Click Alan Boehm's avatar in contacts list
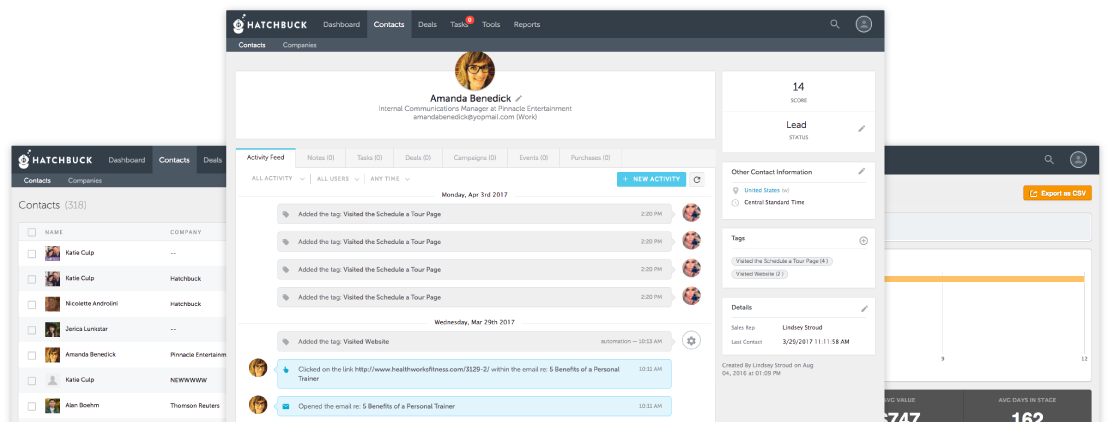This screenshot has width=1110, height=422. click(52, 406)
